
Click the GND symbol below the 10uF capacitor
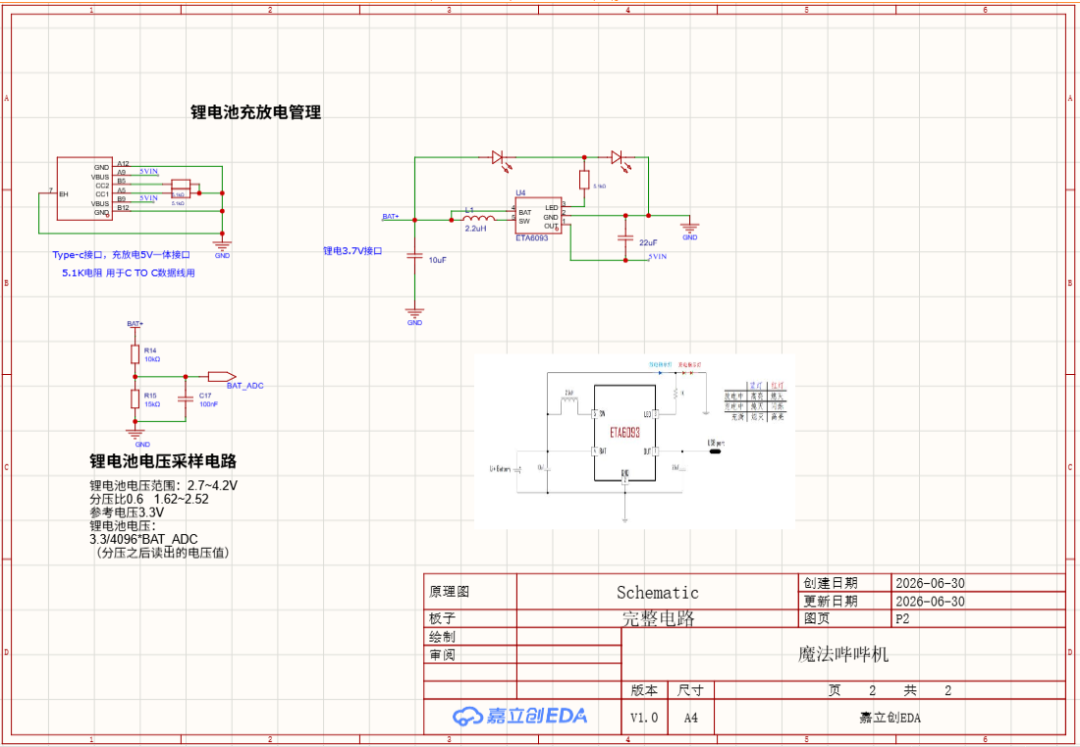pyautogui.click(x=414, y=313)
